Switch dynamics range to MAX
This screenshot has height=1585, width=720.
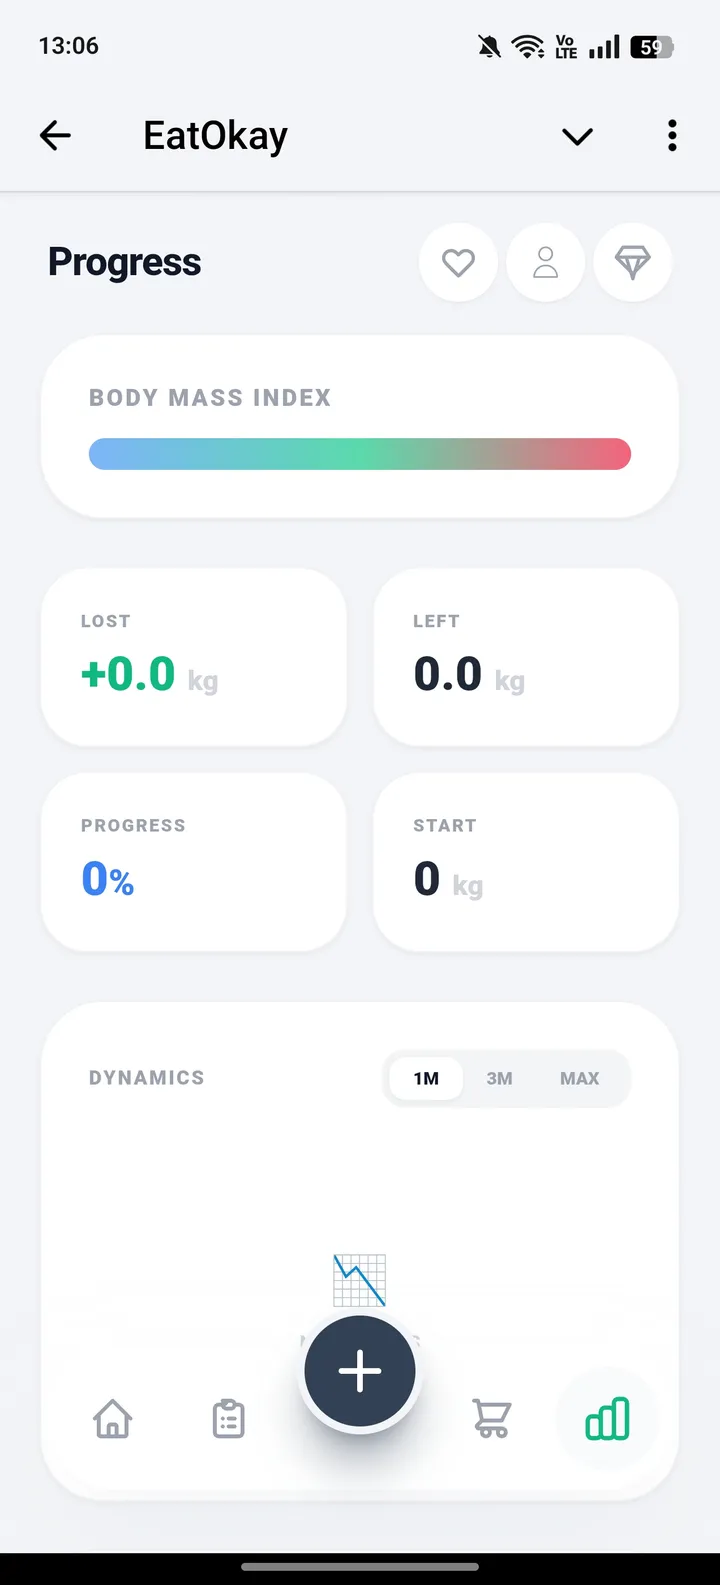(580, 1078)
